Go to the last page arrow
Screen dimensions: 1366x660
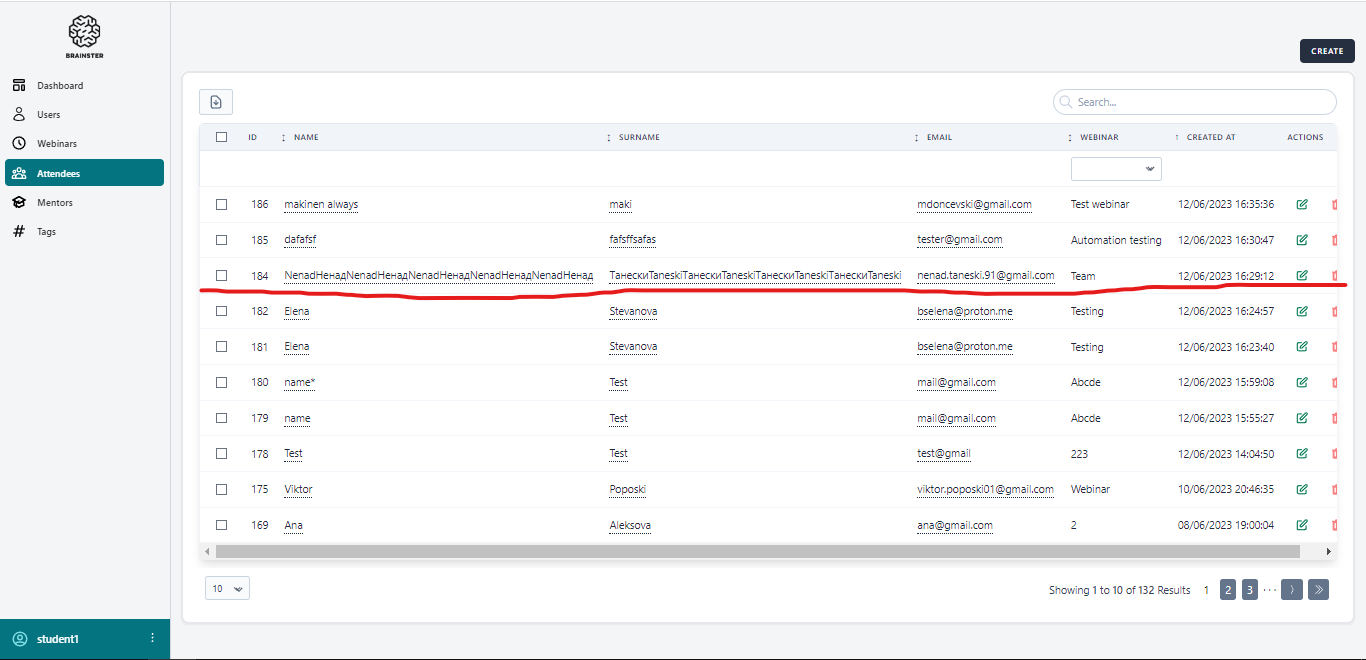click(x=1318, y=590)
